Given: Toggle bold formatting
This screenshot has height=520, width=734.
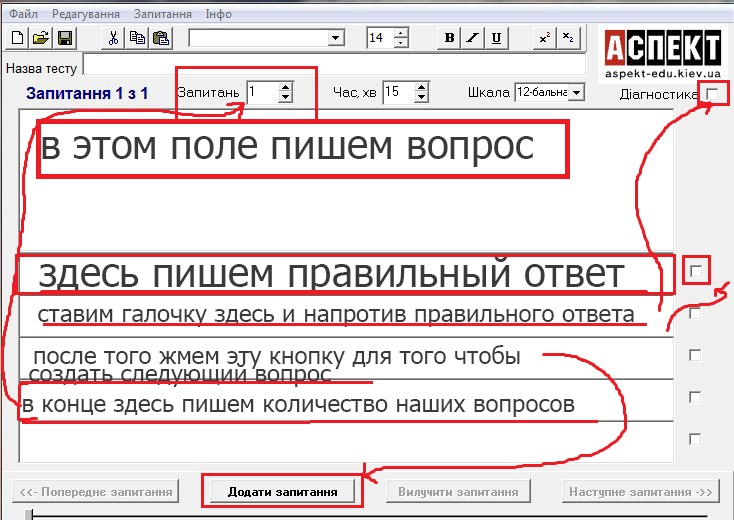Looking at the screenshot, I should click(x=449, y=38).
